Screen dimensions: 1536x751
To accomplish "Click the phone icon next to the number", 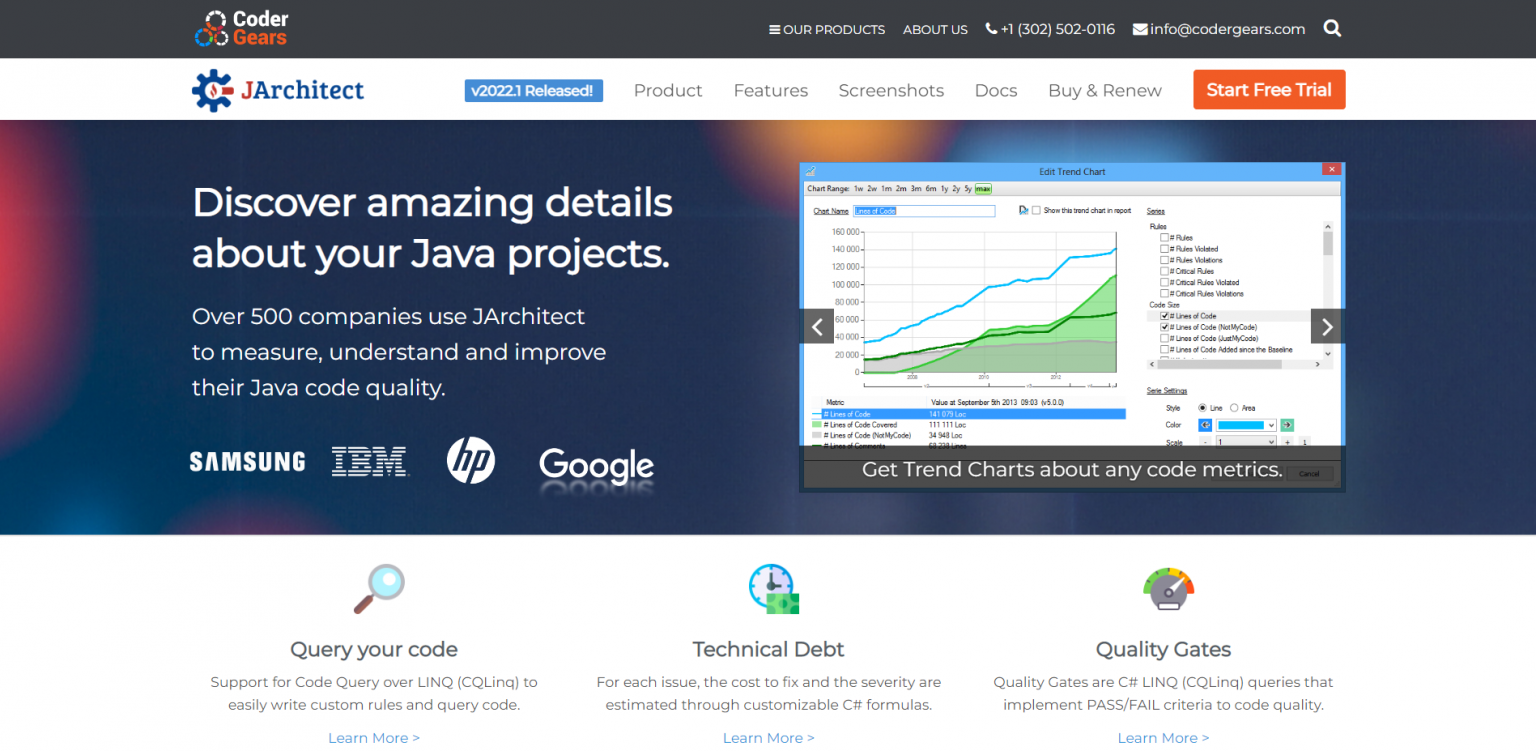I will 990,28.
